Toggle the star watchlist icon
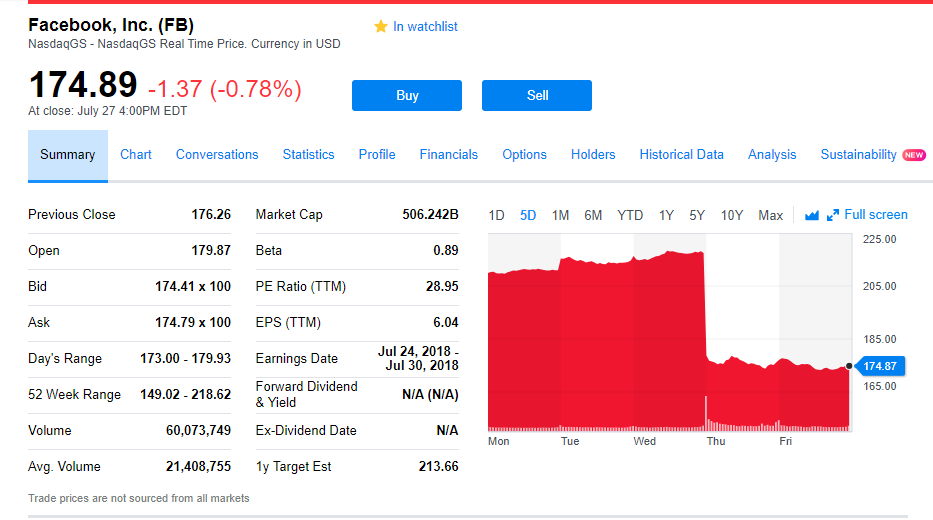Viewport: 933px width, 520px height. pyautogui.click(x=380, y=27)
